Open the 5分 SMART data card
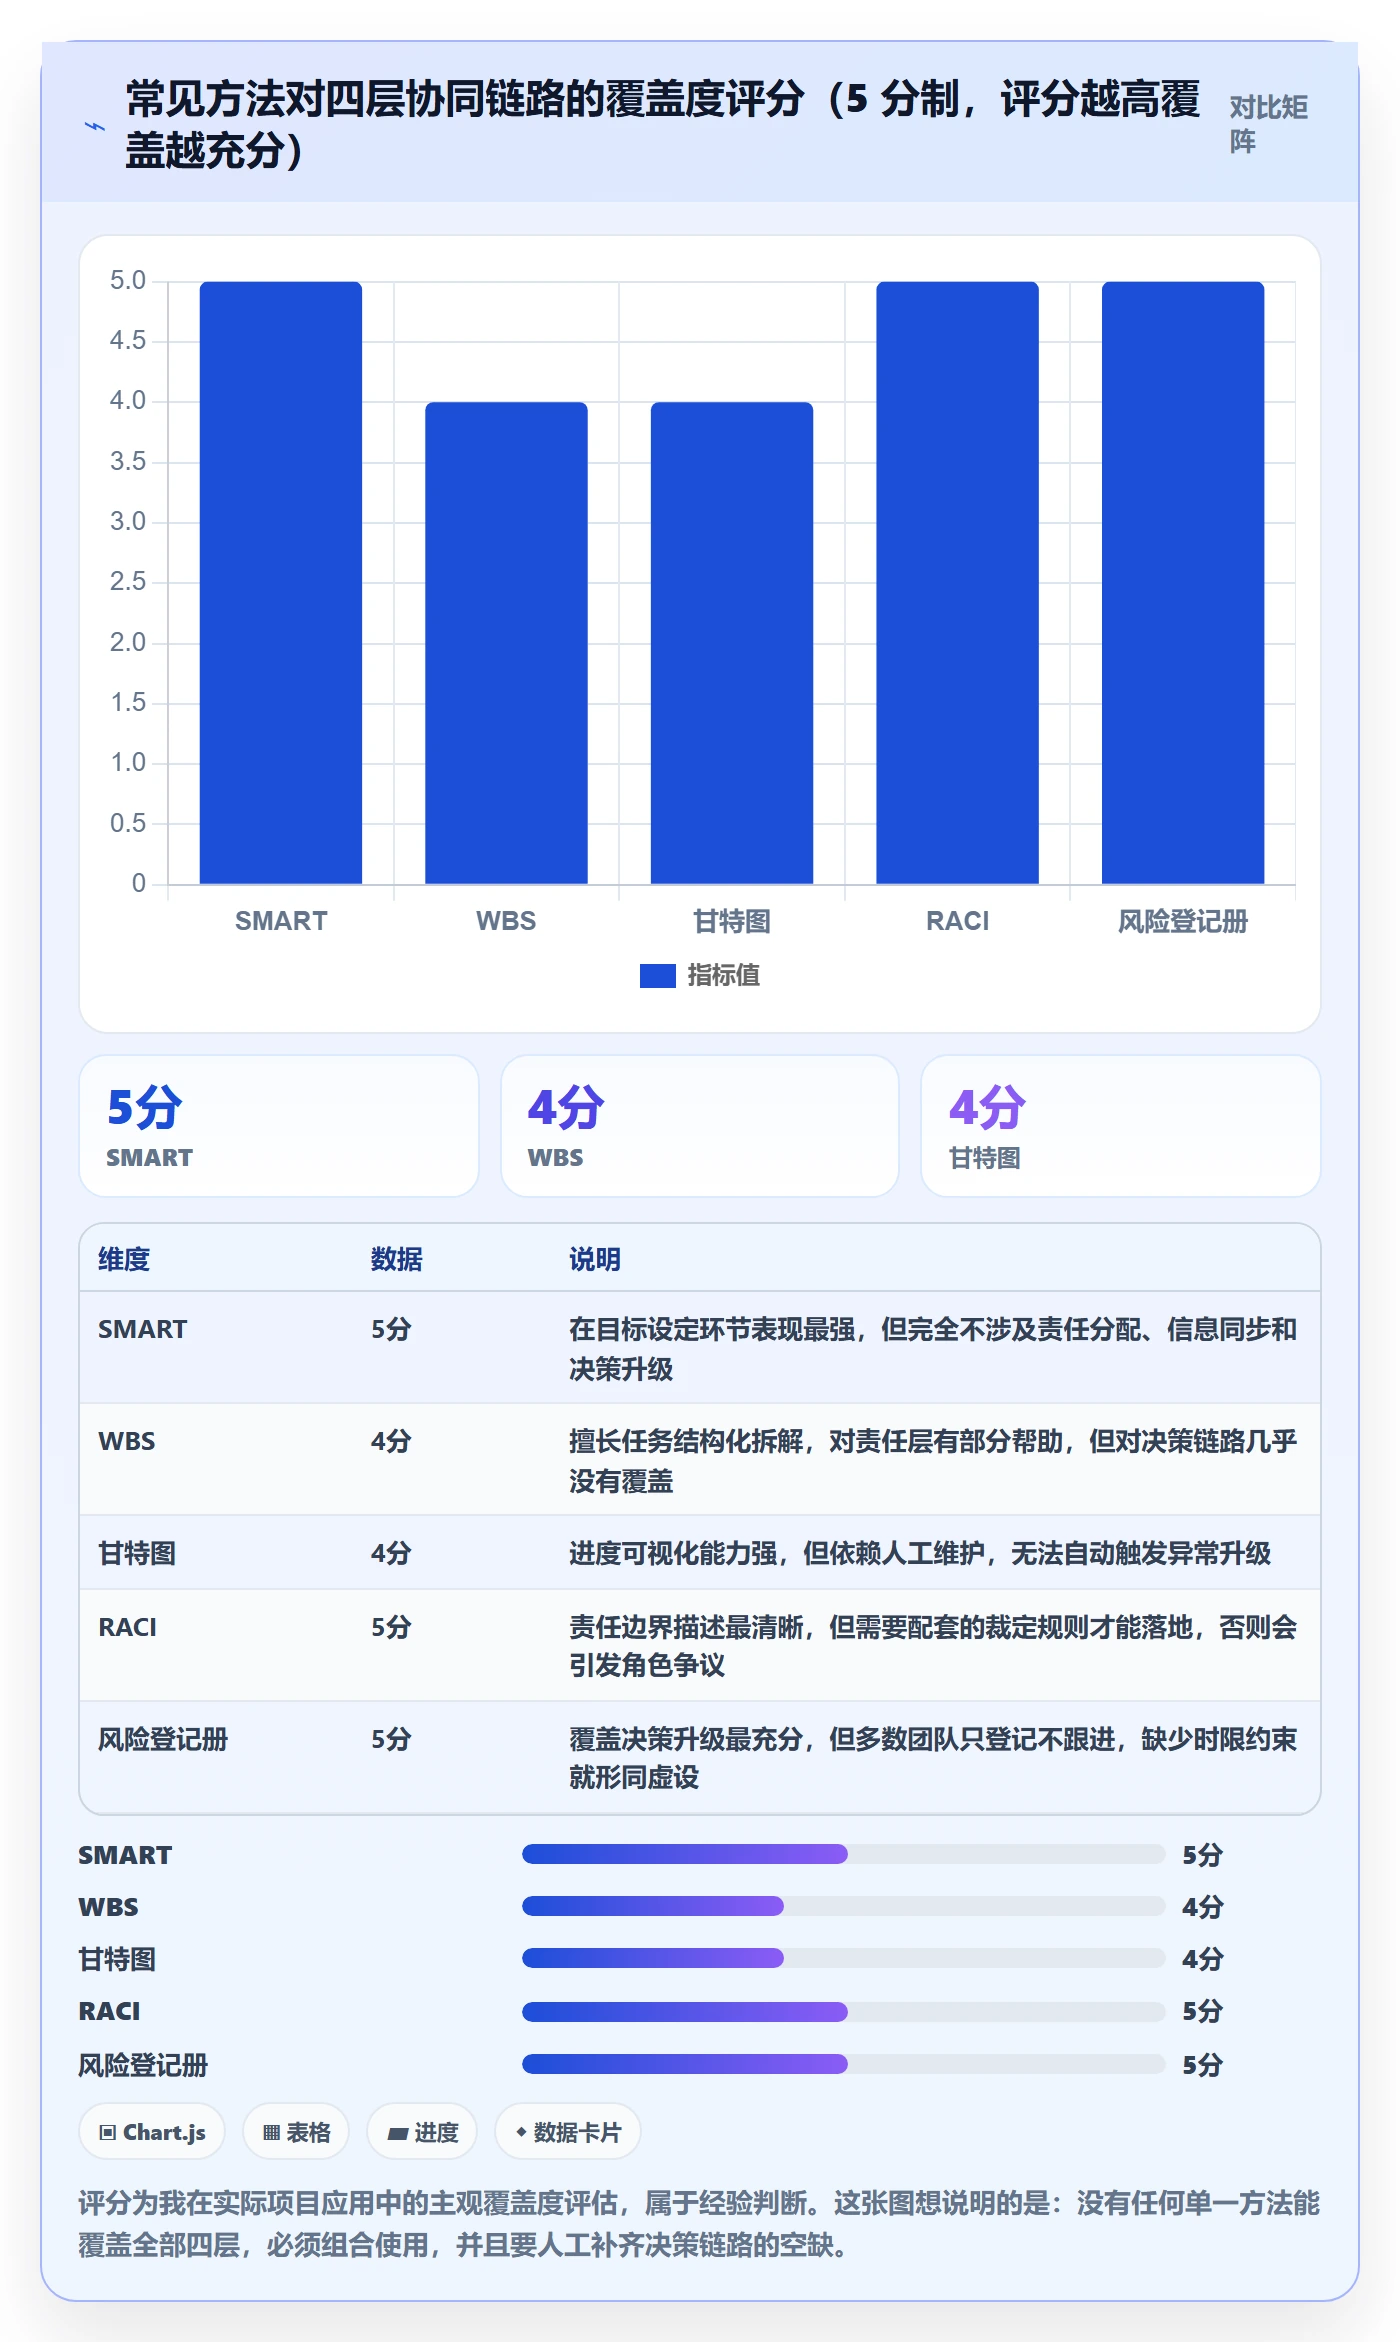Image resolution: width=1400 pixels, height=2342 pixels. (279, 1126)
